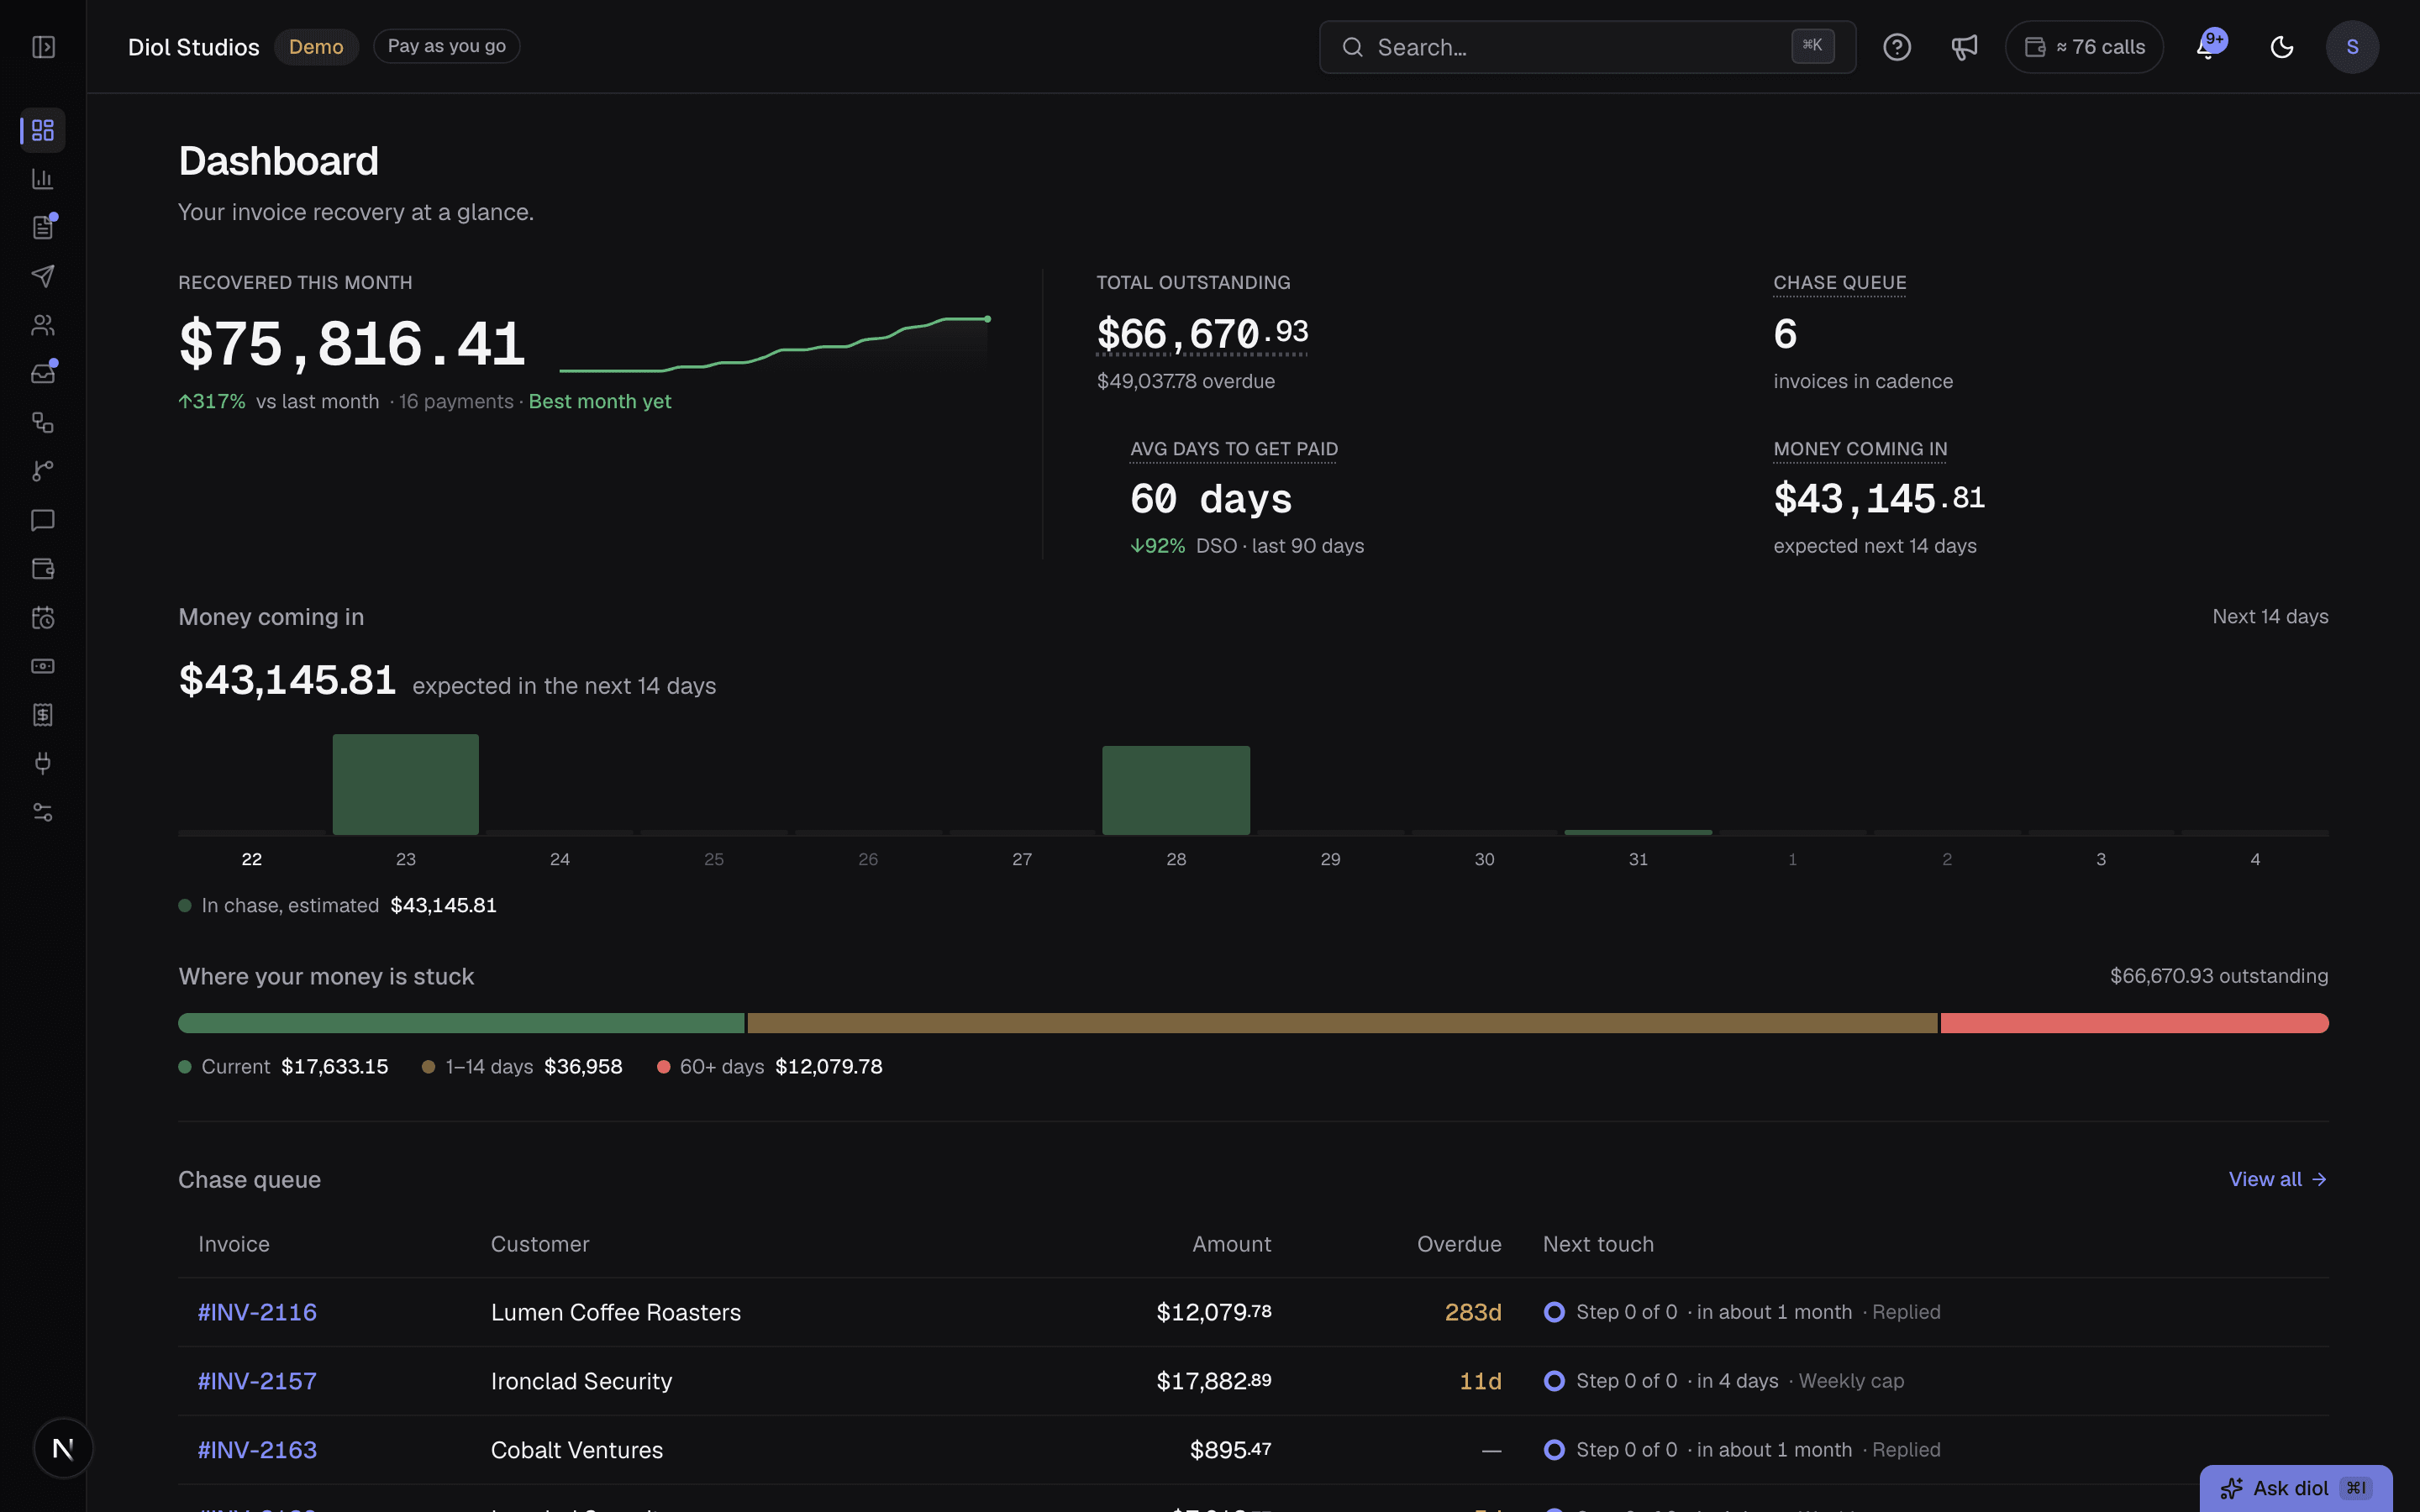Click the CHASE QUEUE metric label
Image resolution: width=2420 pixels, height=1512 pixels.
pyautogui.click(x=1839, y=283)
